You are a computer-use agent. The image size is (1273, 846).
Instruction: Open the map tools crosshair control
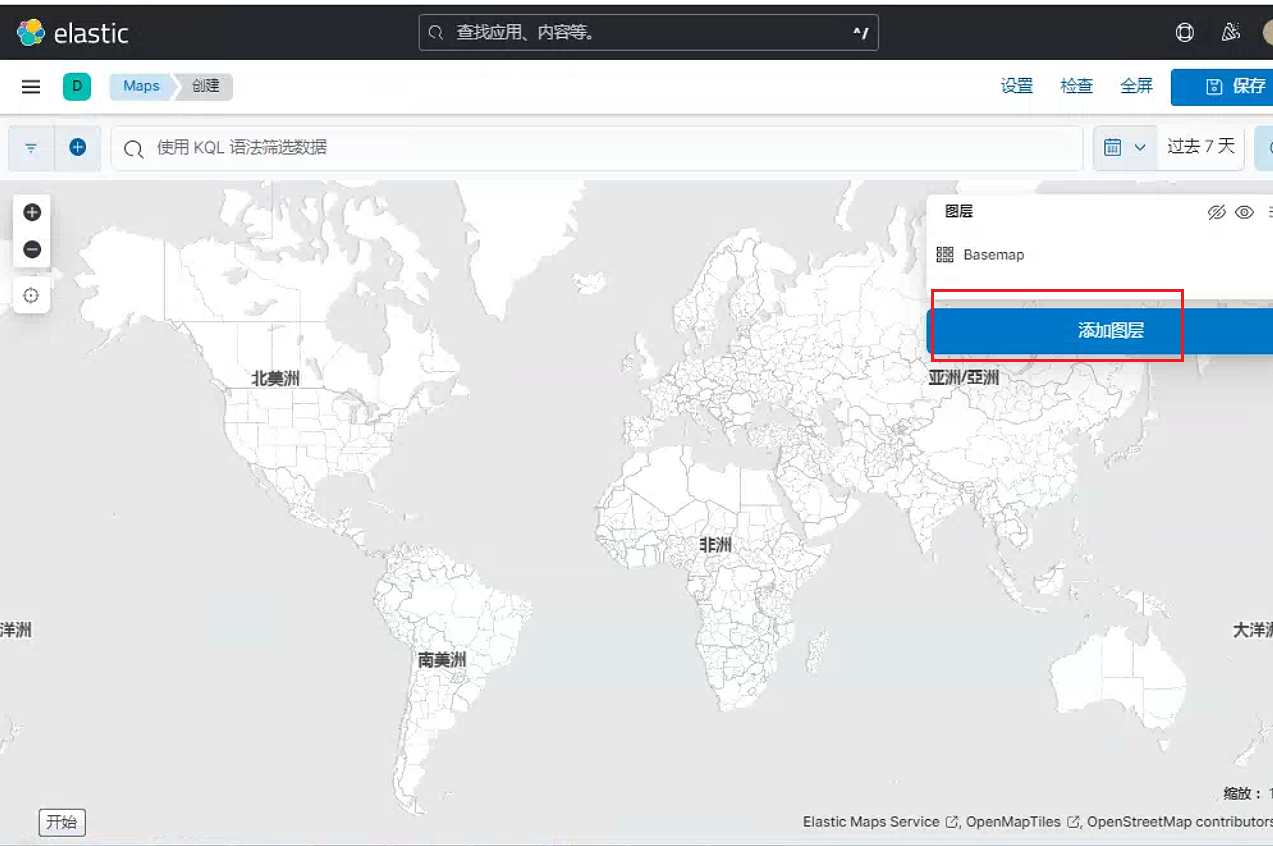pos(32,295)
